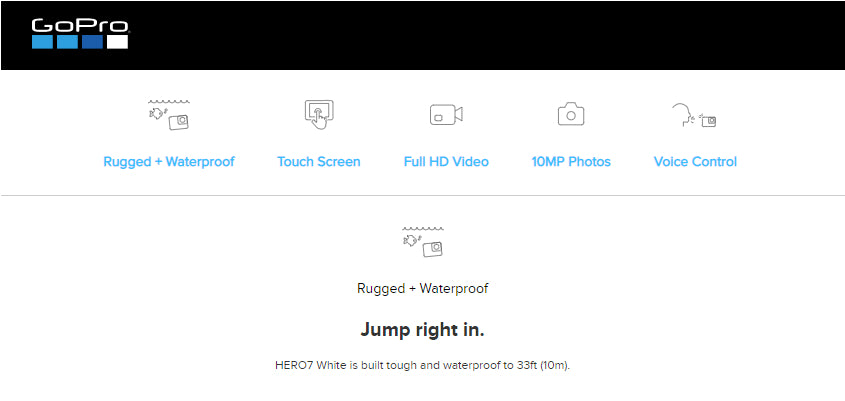This screenshot has width=845, height=401.
Task: Click the GoPro wordmark in the header
Action: (x=80, y=26)
